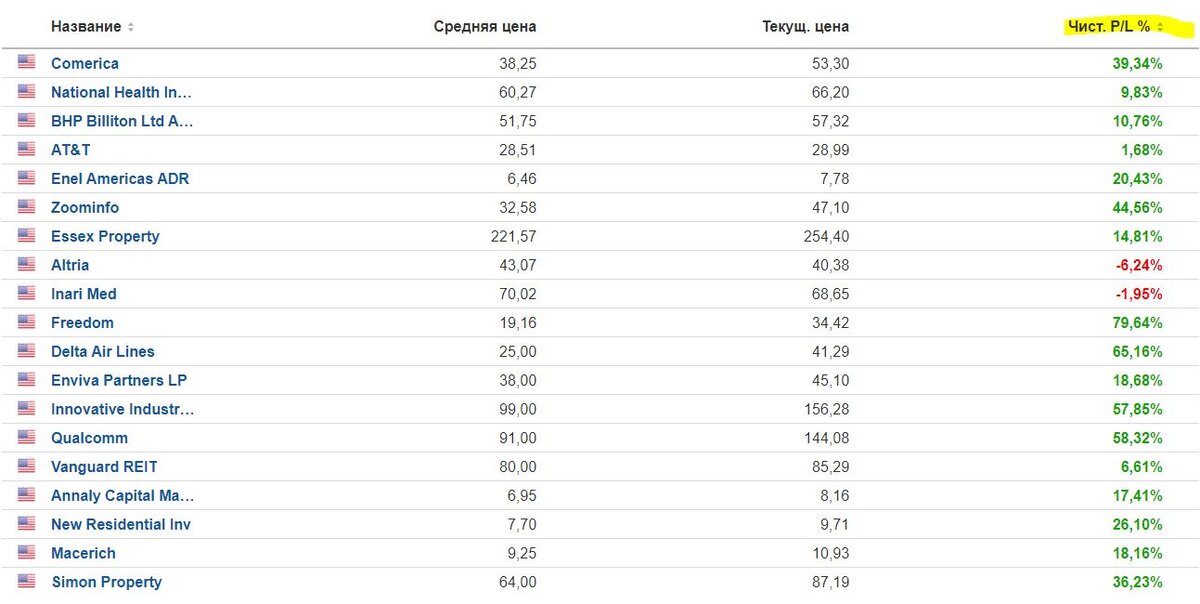Open the Delta Air Lines stock link
This screenshot has width=1200, height=604.
pyautogui.click(x=102, y=351)
